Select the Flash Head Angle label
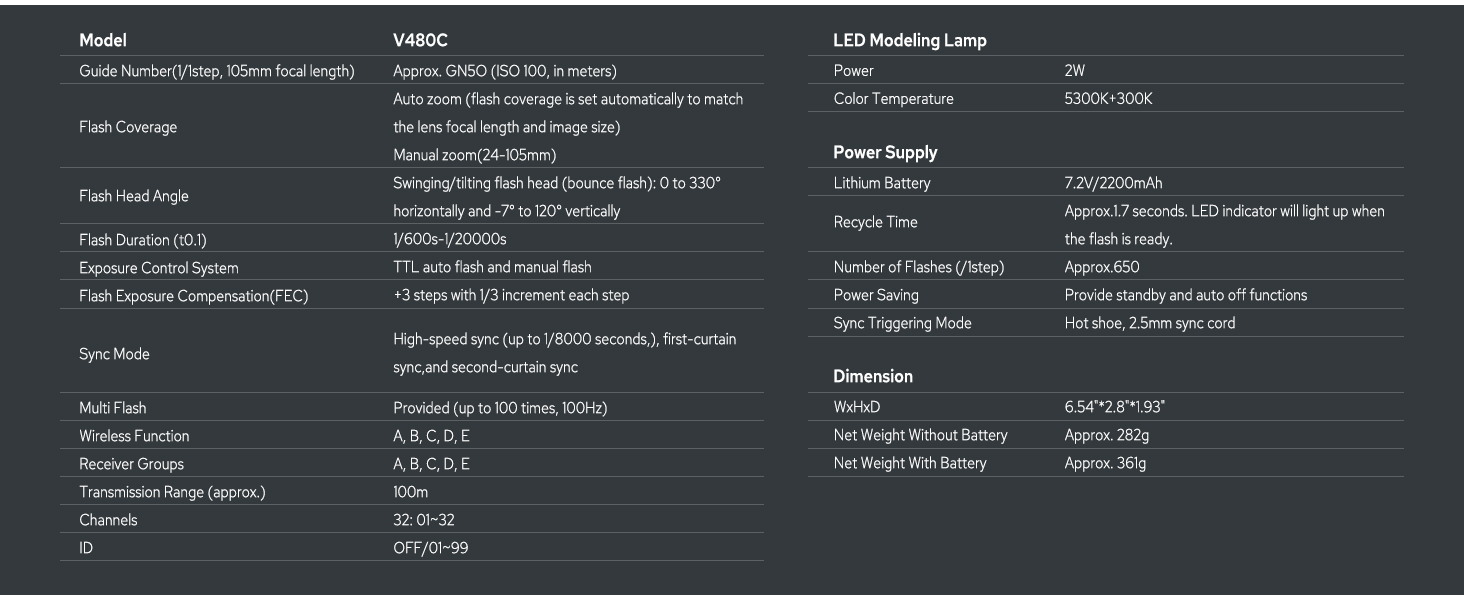The height and width of the screenshot is (600, 1464). pyautogui.click(x=134, y=196)
